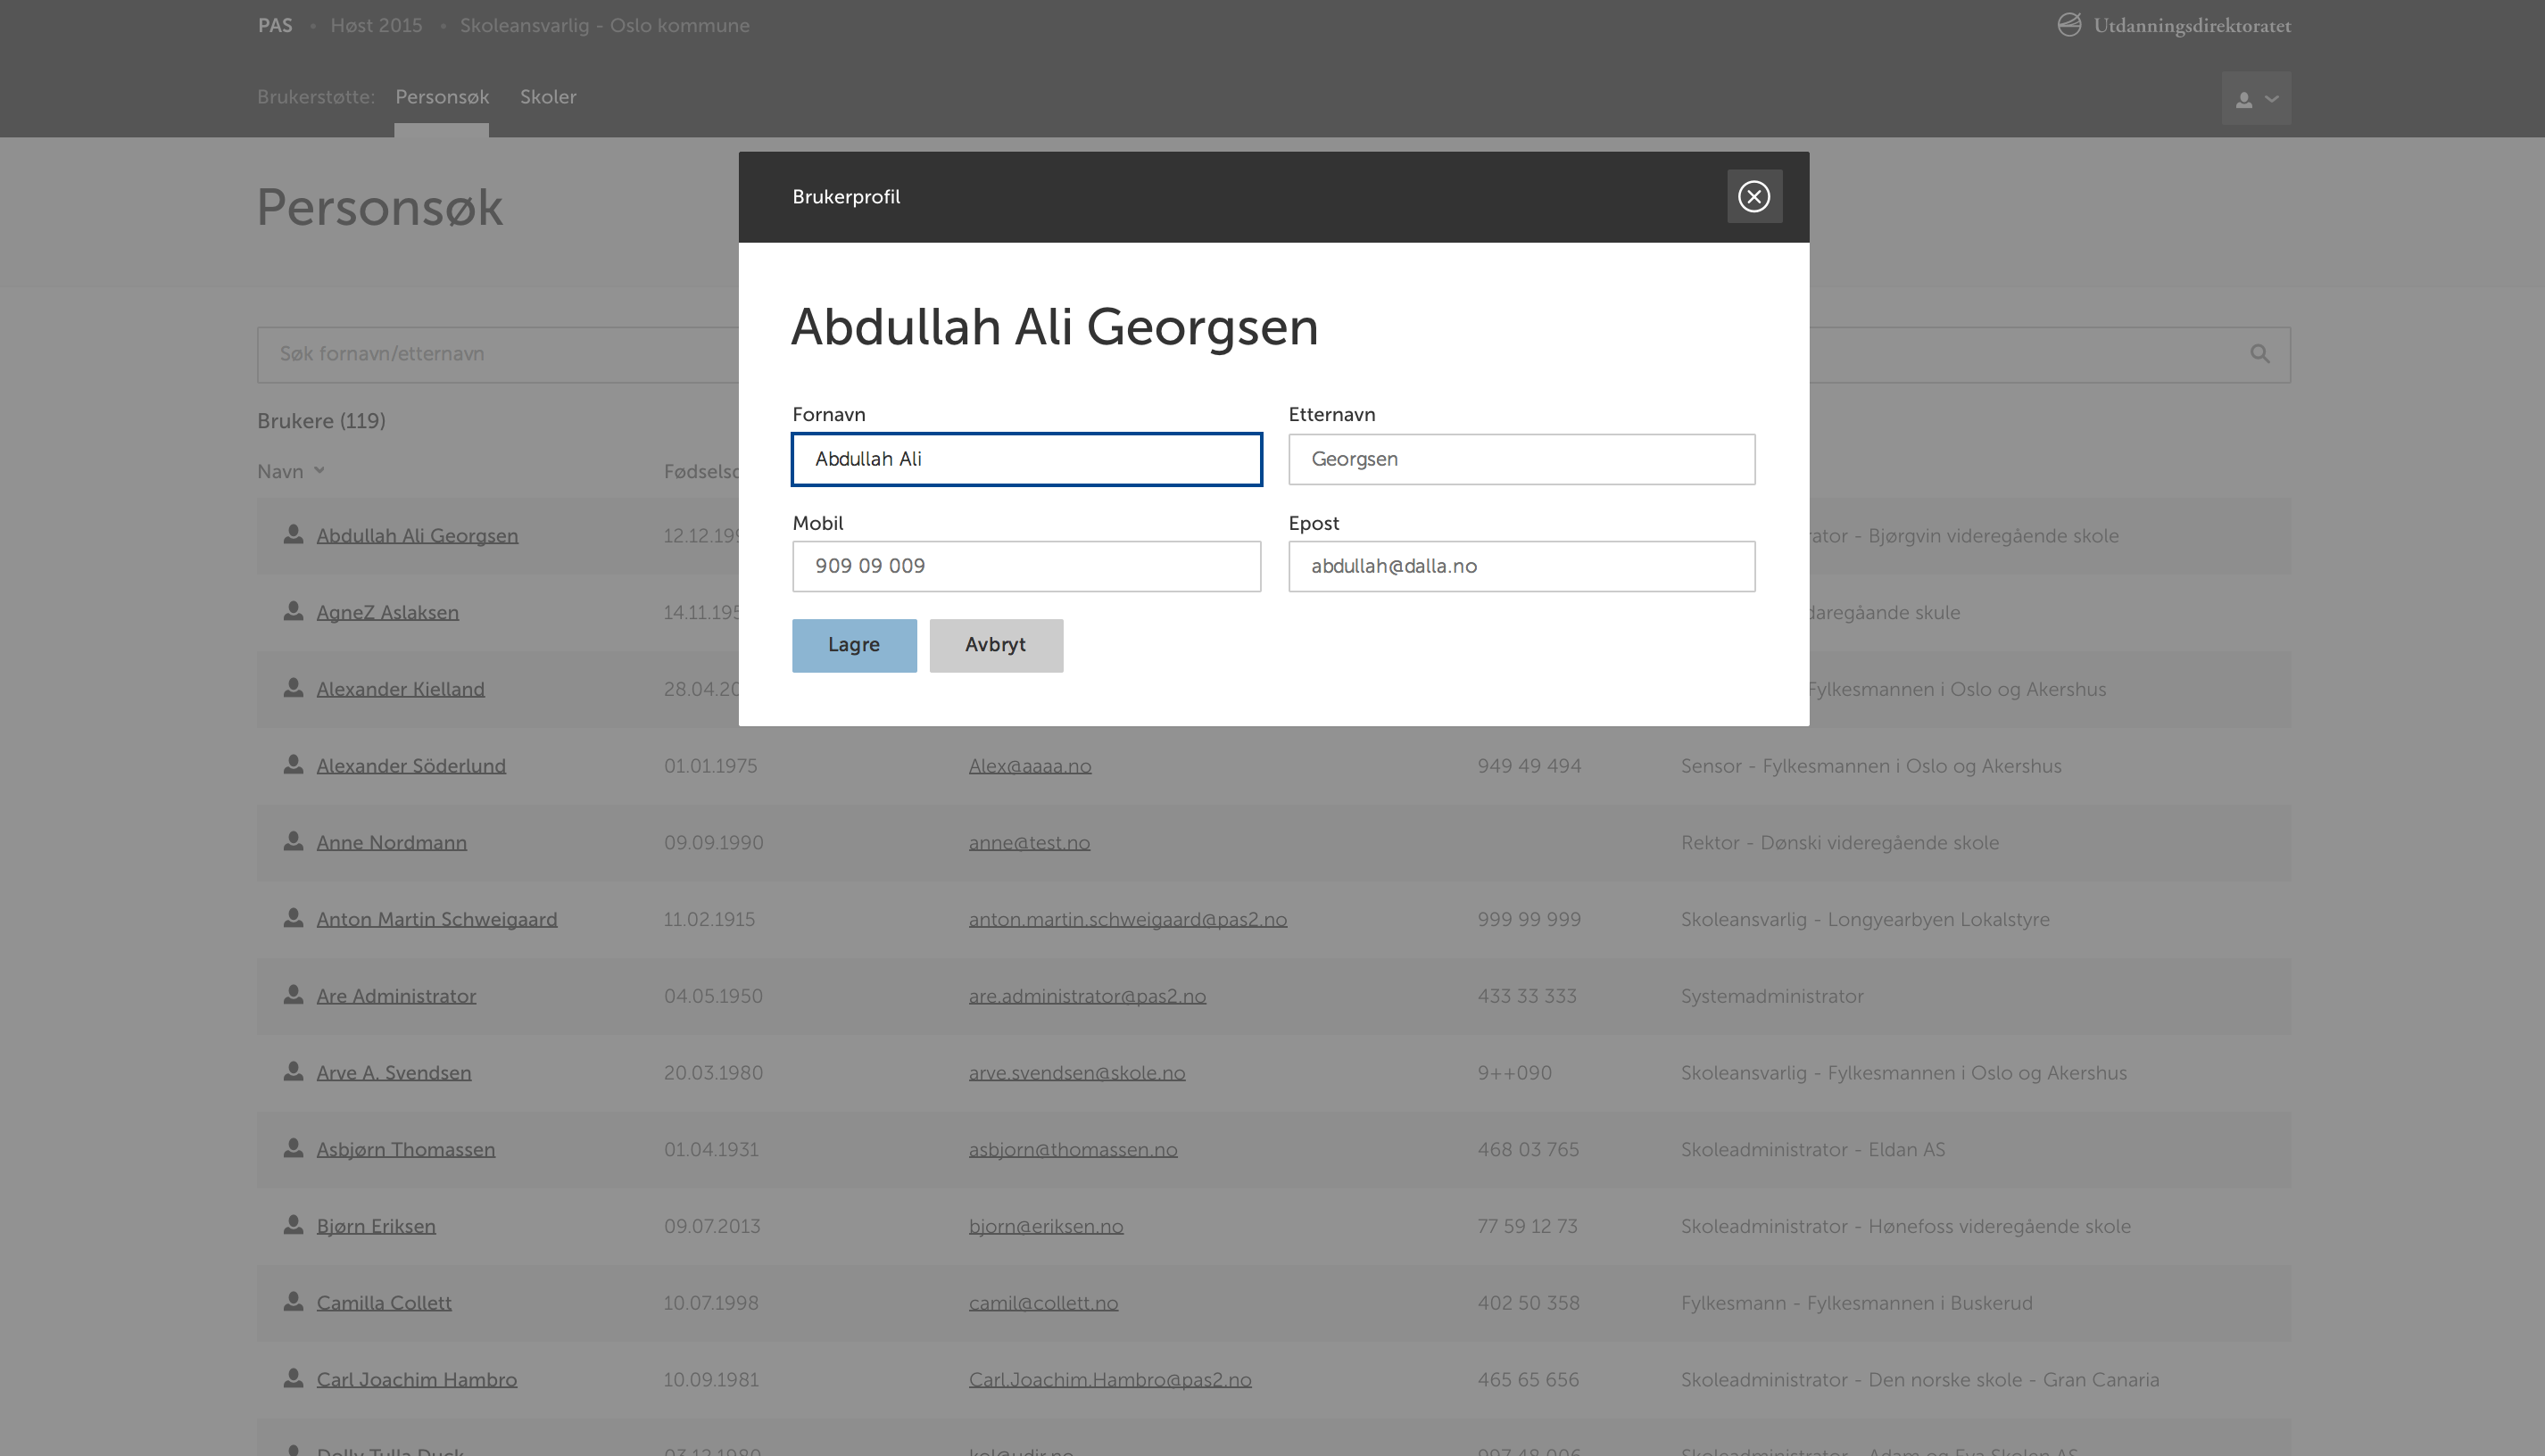Open Alexander Söderlund user link

pyautogui.click(x=411, y=766)
